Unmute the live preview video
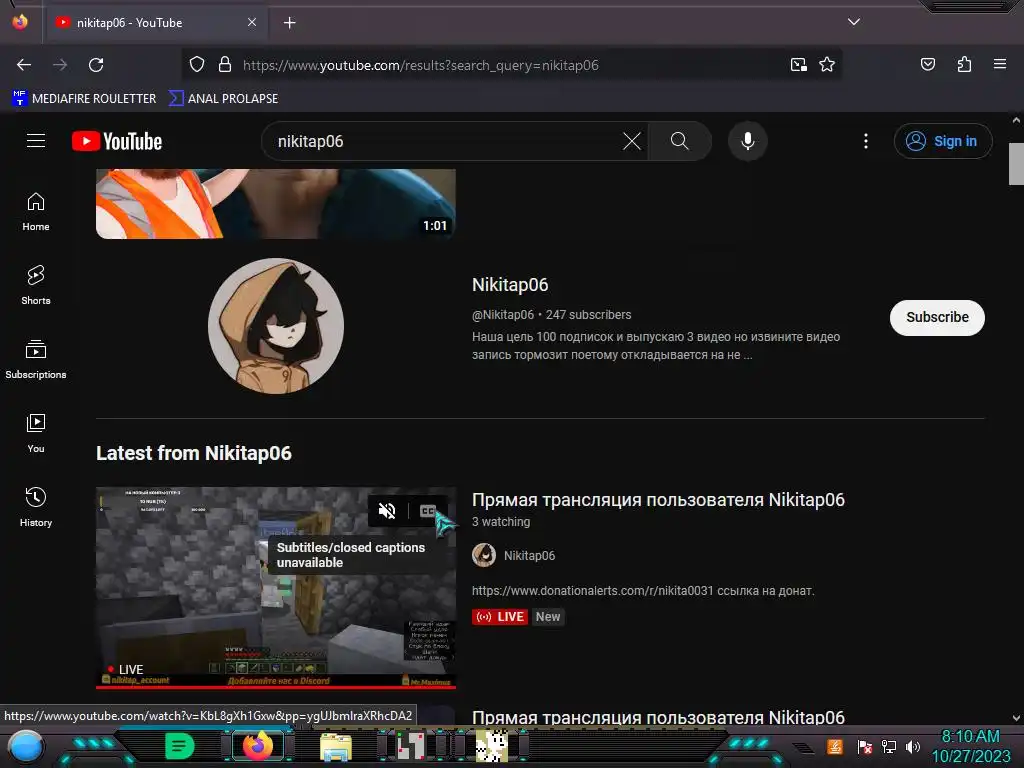Image resolution: width=1024 pixels, height=768 pixels. [x=387, y=511]
